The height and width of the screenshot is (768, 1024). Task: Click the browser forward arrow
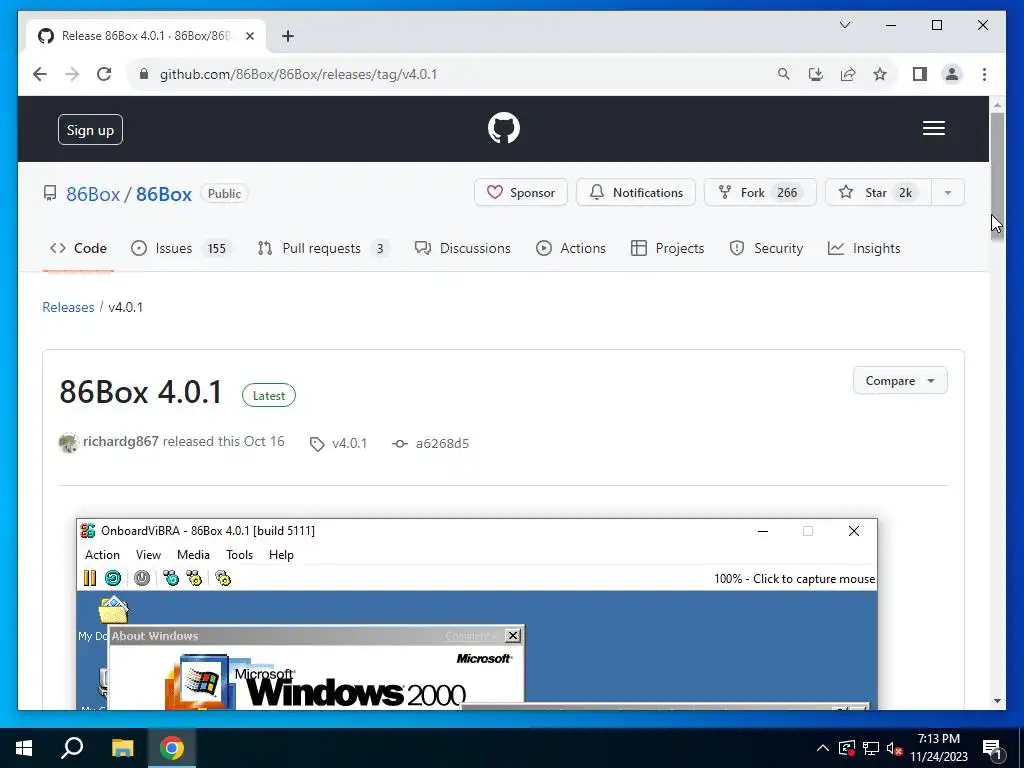[72, 74]
